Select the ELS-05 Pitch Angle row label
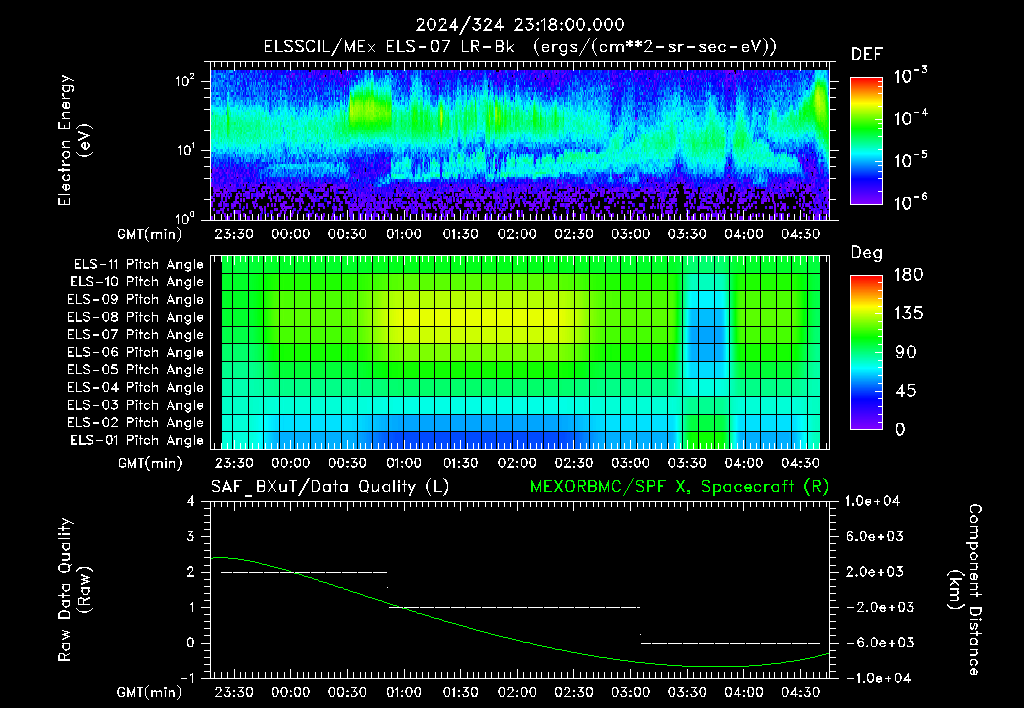The image size is (1024, 708). pyautogui.click(x=135, y=370)
